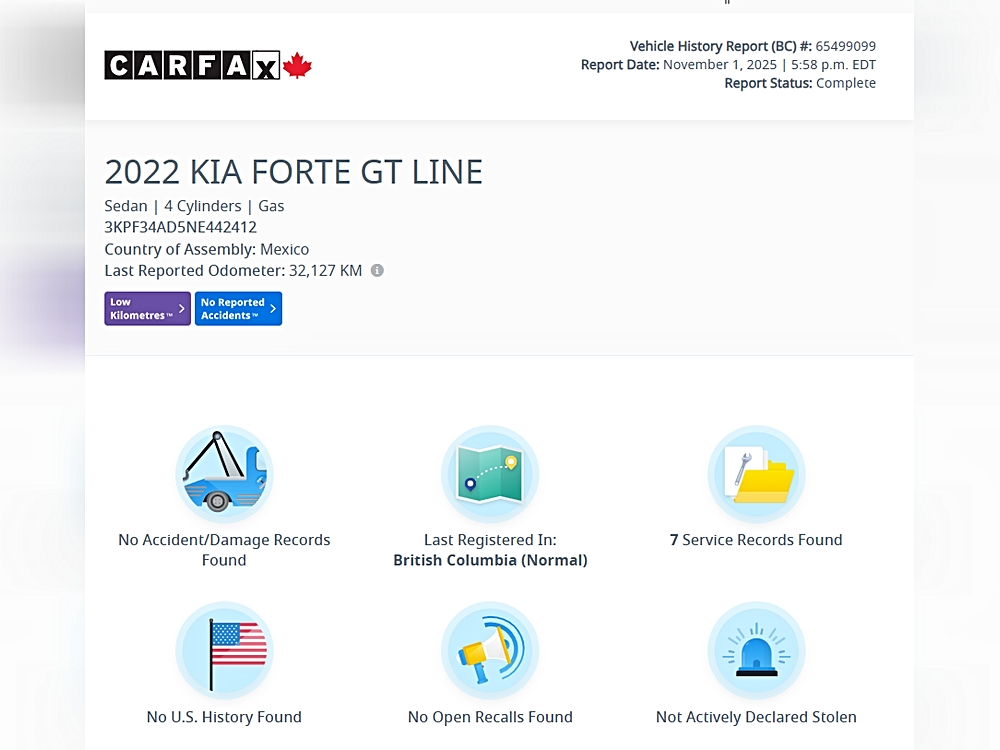The width and height of the screenshot is (1000, 750).
Task: Expand the No Reported Accidents badge
Action: 238,309
